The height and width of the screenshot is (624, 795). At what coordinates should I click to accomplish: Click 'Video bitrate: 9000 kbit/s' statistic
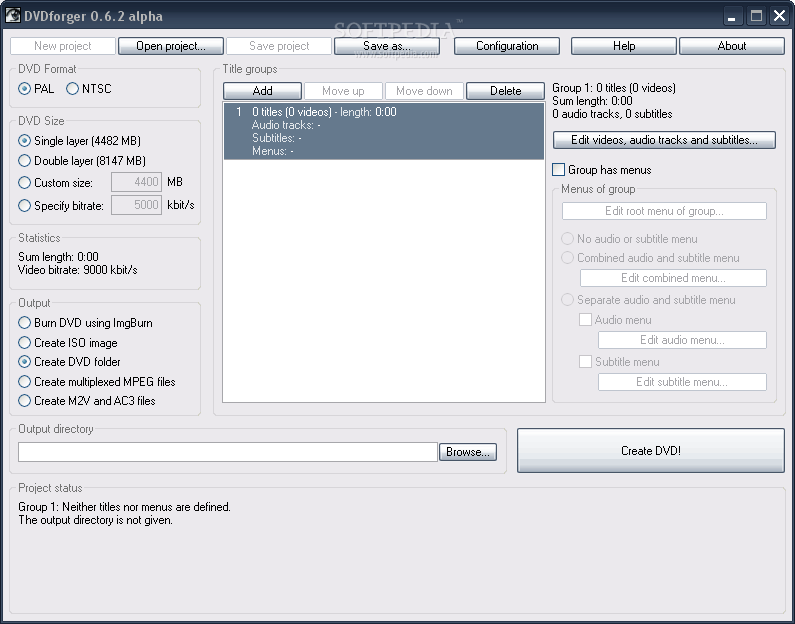pos(78,270)
